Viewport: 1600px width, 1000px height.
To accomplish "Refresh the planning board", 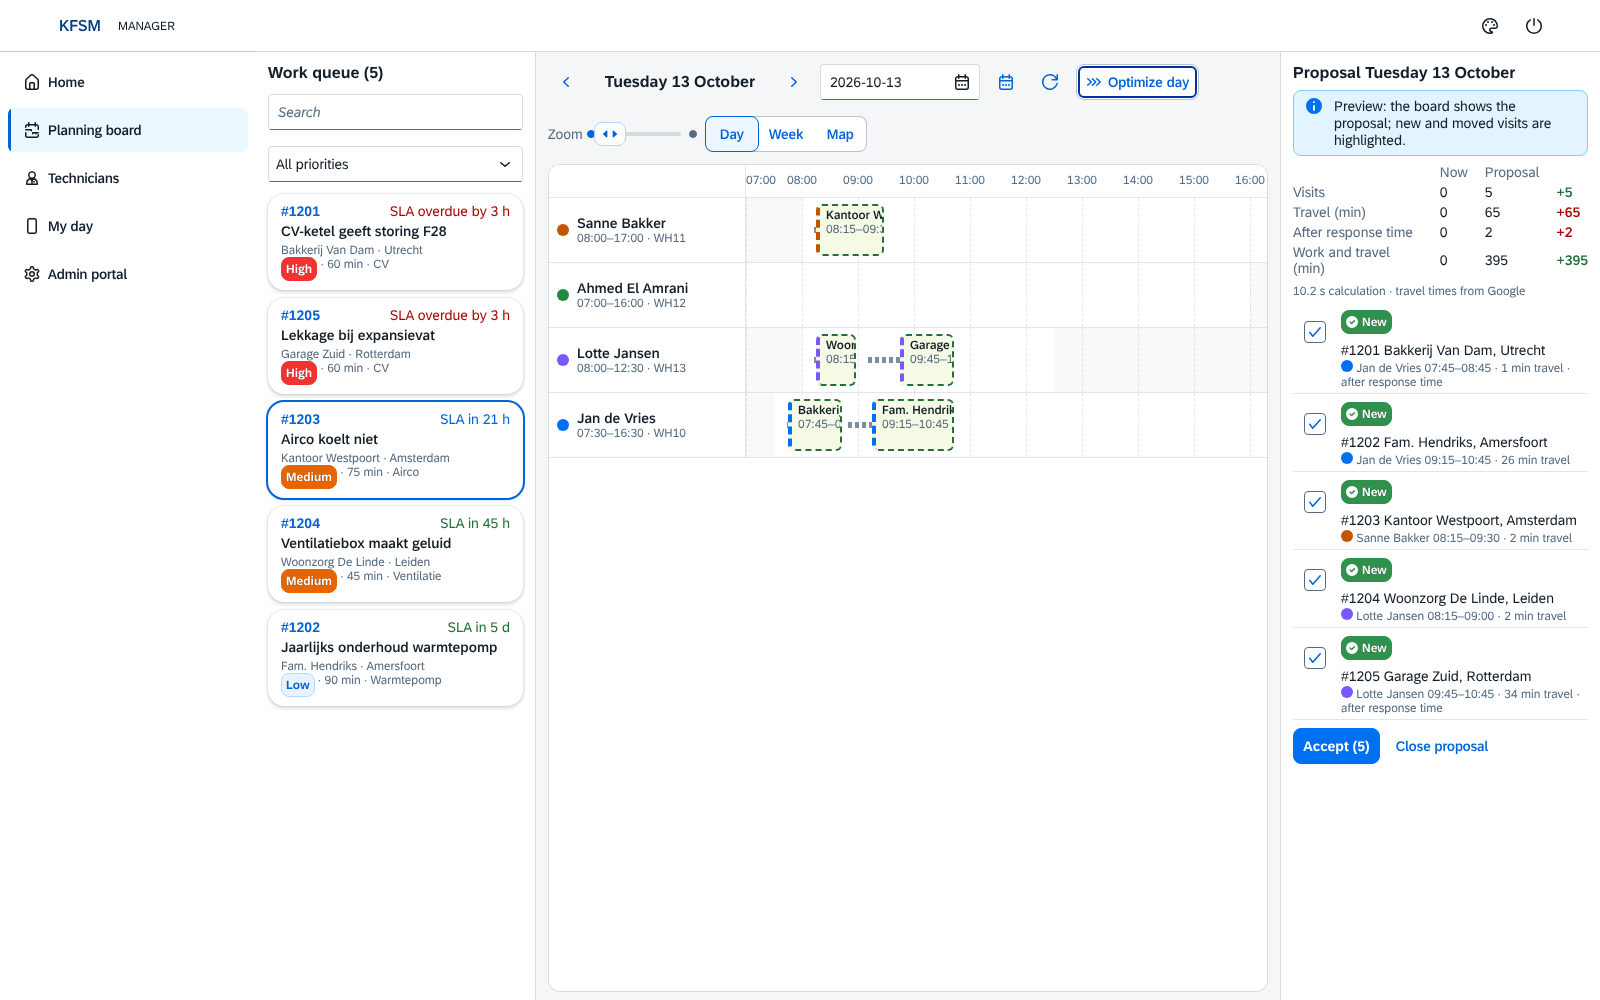I will click(1050, 82).
